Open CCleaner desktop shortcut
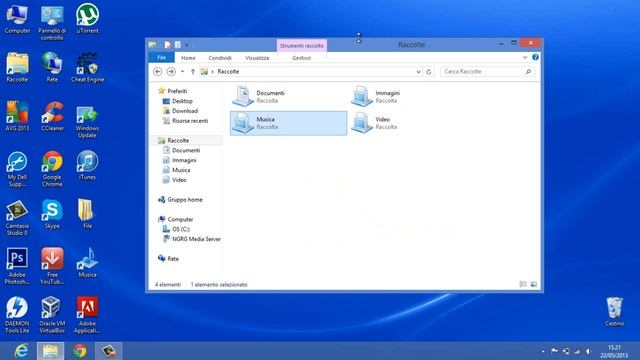This screenshot has width=640, height=360. pyautogui.click(x=52, y=116)
